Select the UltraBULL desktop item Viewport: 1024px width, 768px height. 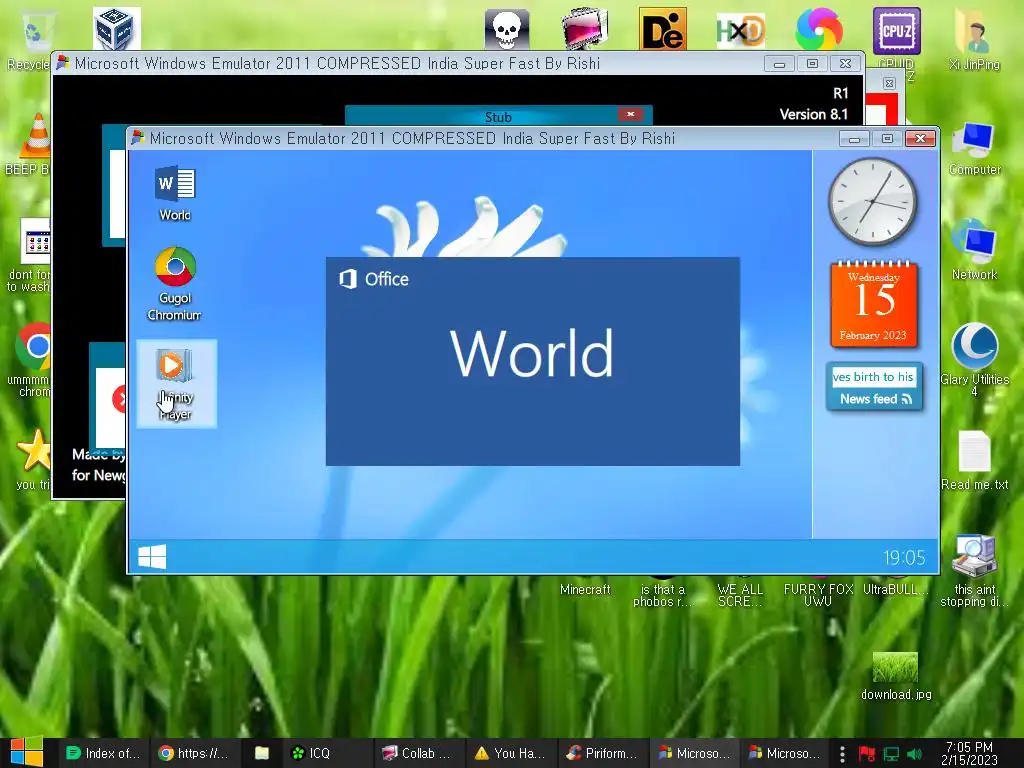point(895,589)
